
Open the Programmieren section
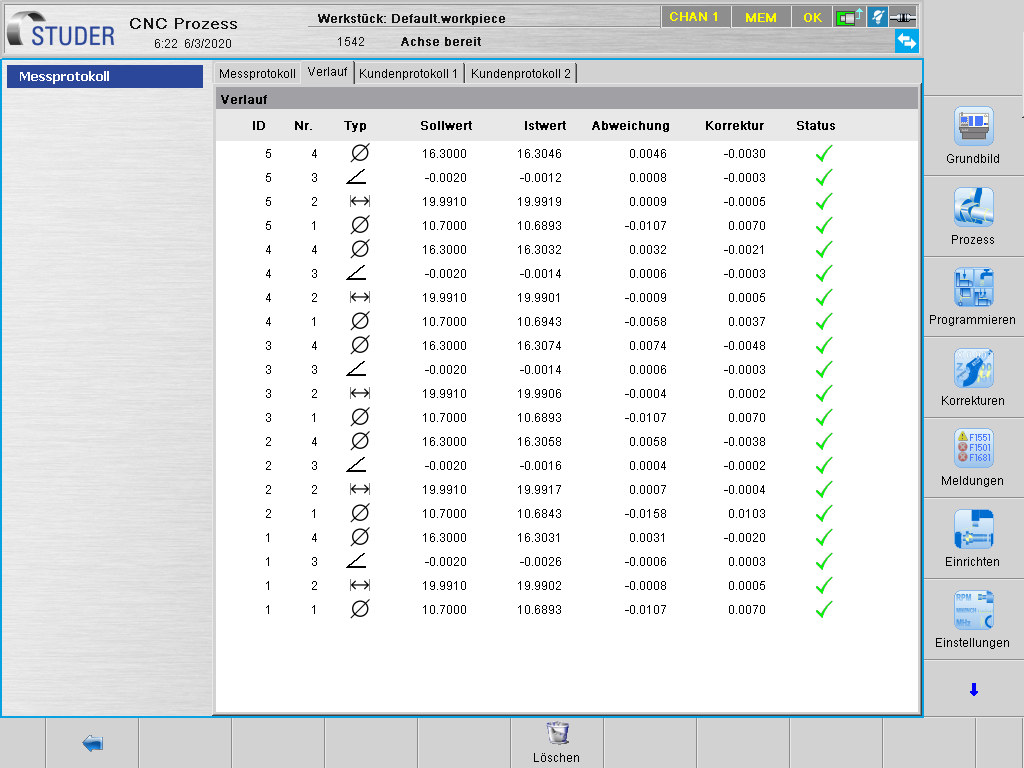(972, 297)
